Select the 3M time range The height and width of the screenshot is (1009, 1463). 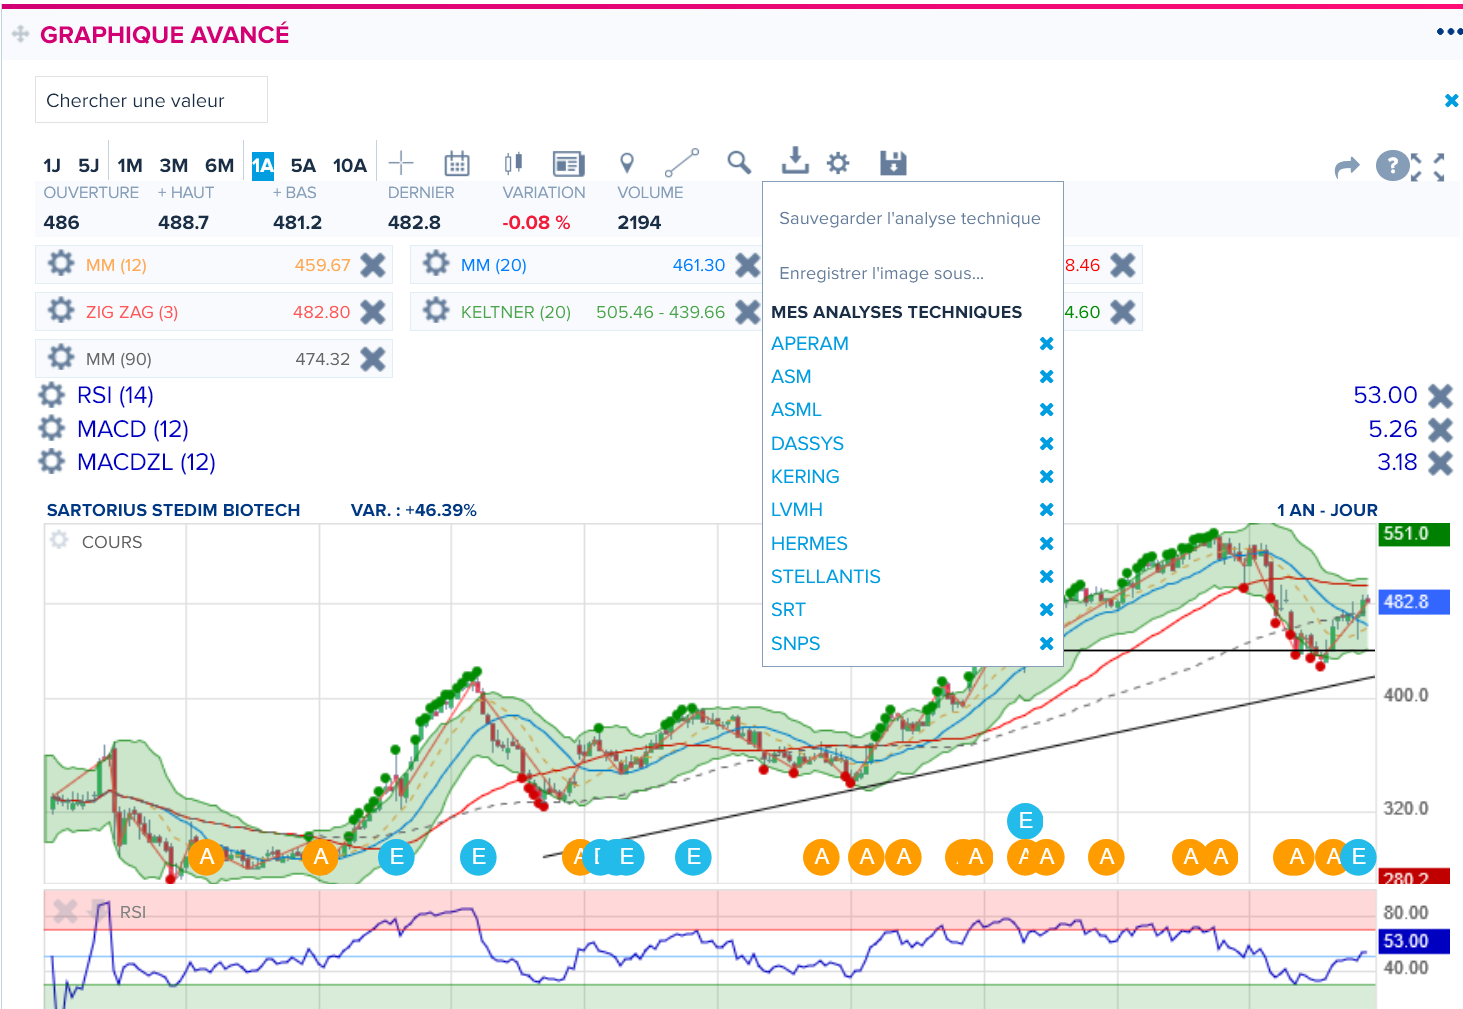(x=174, y=166)
